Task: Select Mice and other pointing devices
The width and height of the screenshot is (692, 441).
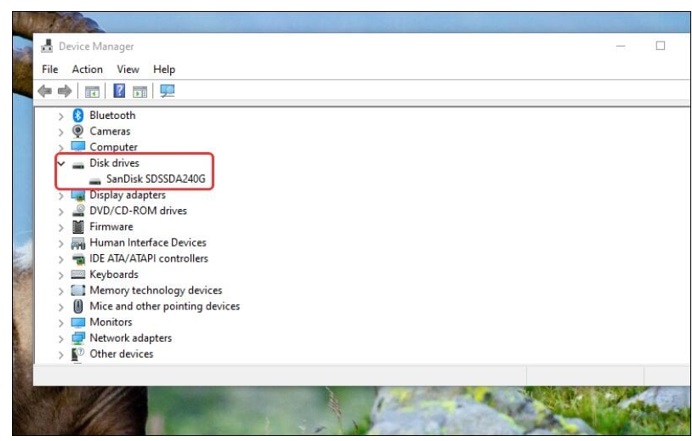Action: (164, 306)
